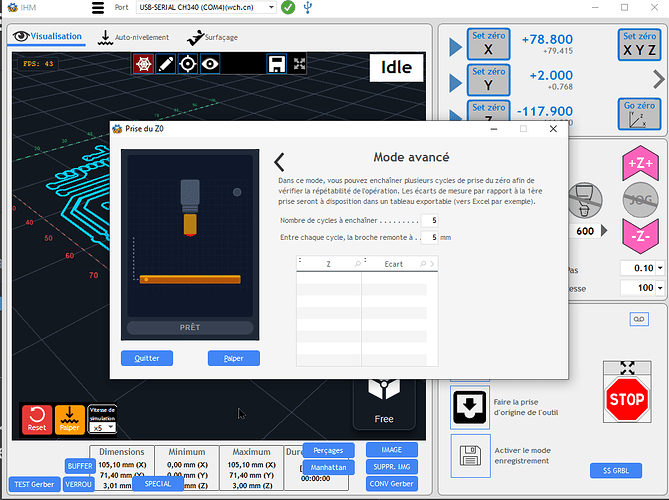Click the TEST Gerber button

34,484
